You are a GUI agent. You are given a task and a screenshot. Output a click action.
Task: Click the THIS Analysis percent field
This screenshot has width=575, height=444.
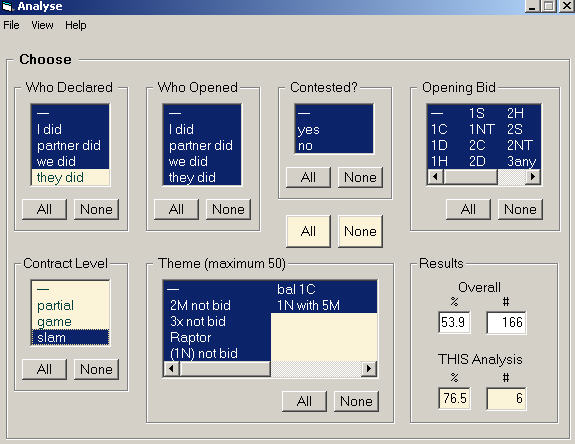coord(455,398)
